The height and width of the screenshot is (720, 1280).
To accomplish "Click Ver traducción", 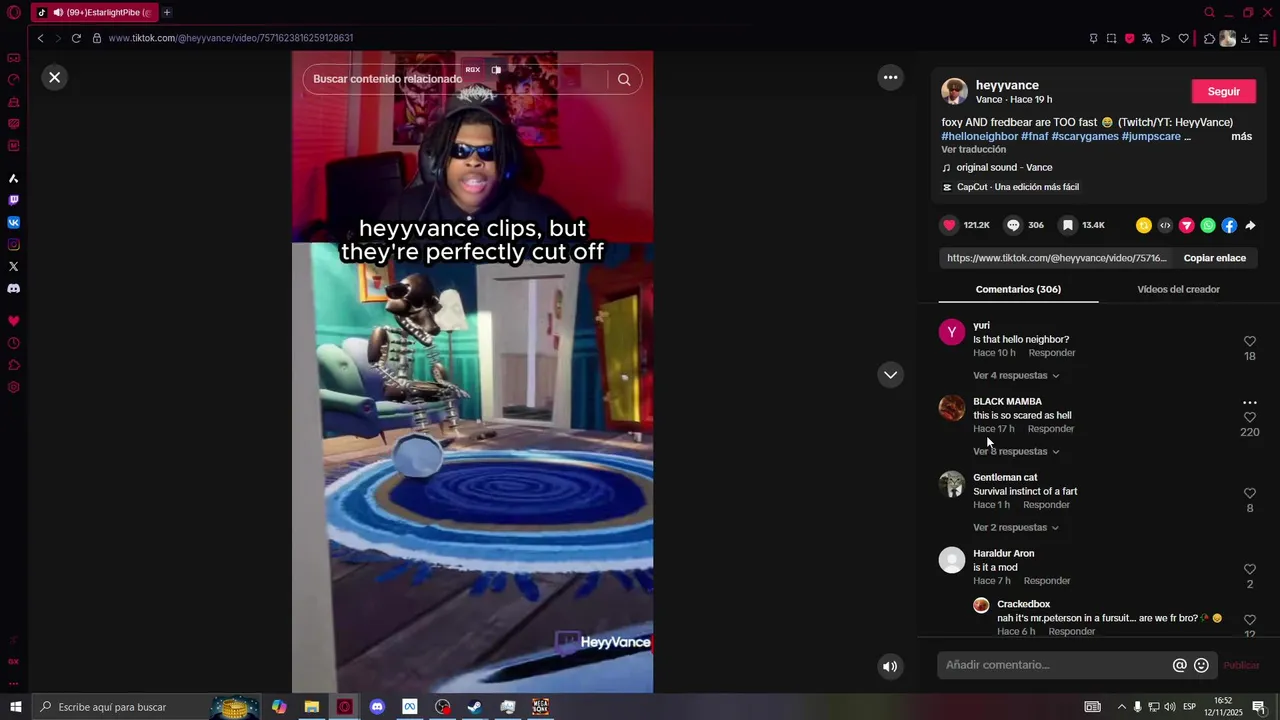I will pos(973,149).
